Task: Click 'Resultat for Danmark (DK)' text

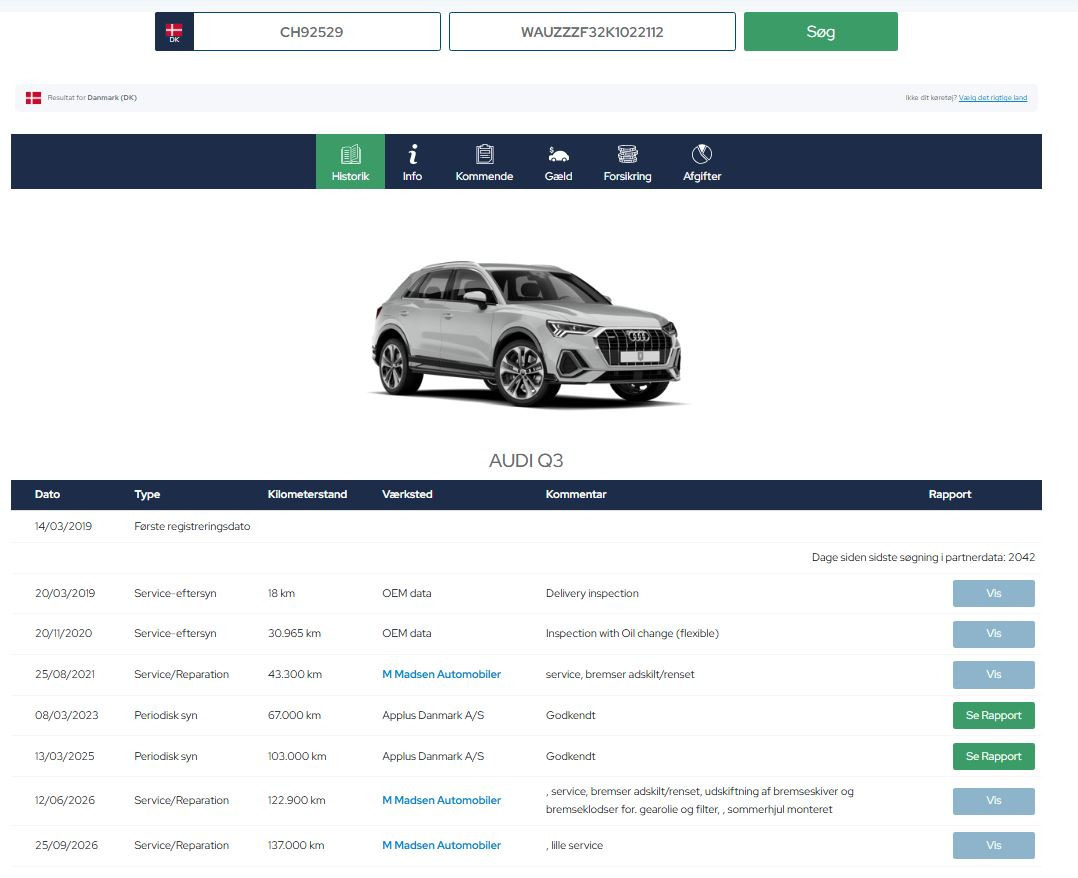Action: point(92,98)
